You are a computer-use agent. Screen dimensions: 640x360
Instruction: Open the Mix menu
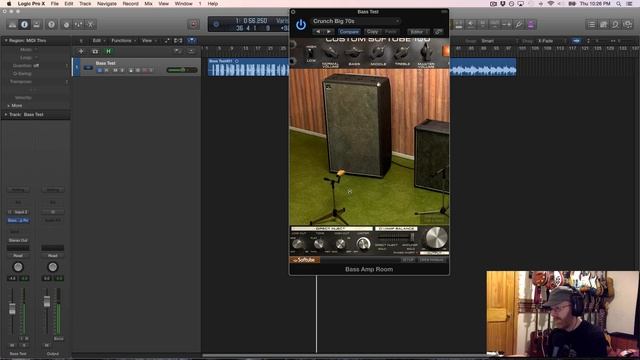[x=149, y=4]
